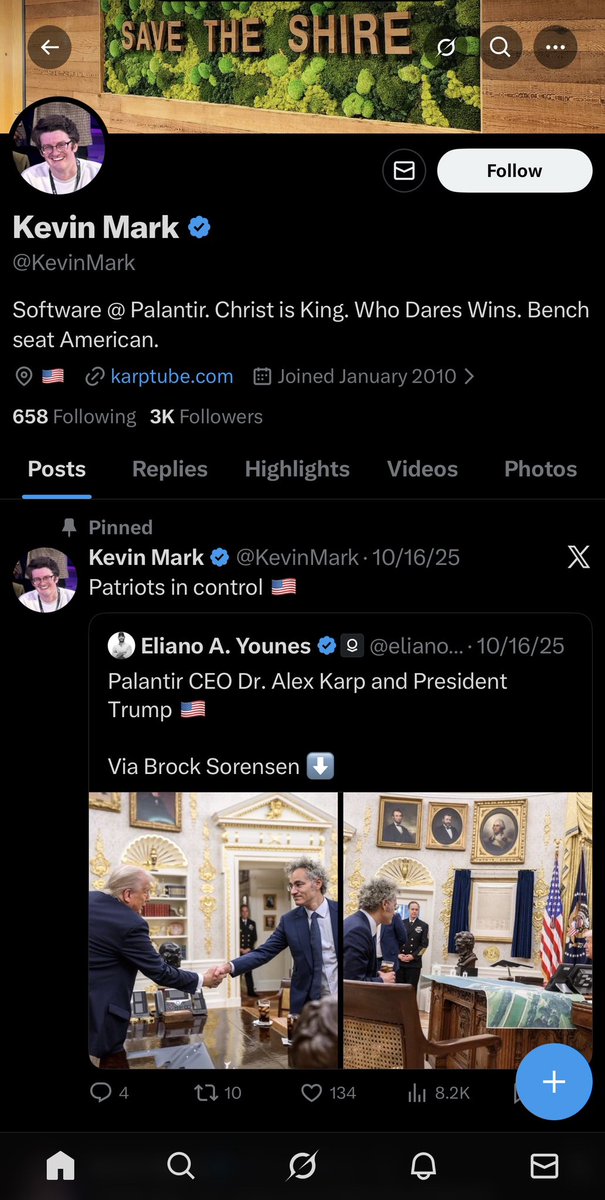Open Notifications bell in bottom bar
The width and height of the screenshot is (605, 1200).
pos(423,1165)
